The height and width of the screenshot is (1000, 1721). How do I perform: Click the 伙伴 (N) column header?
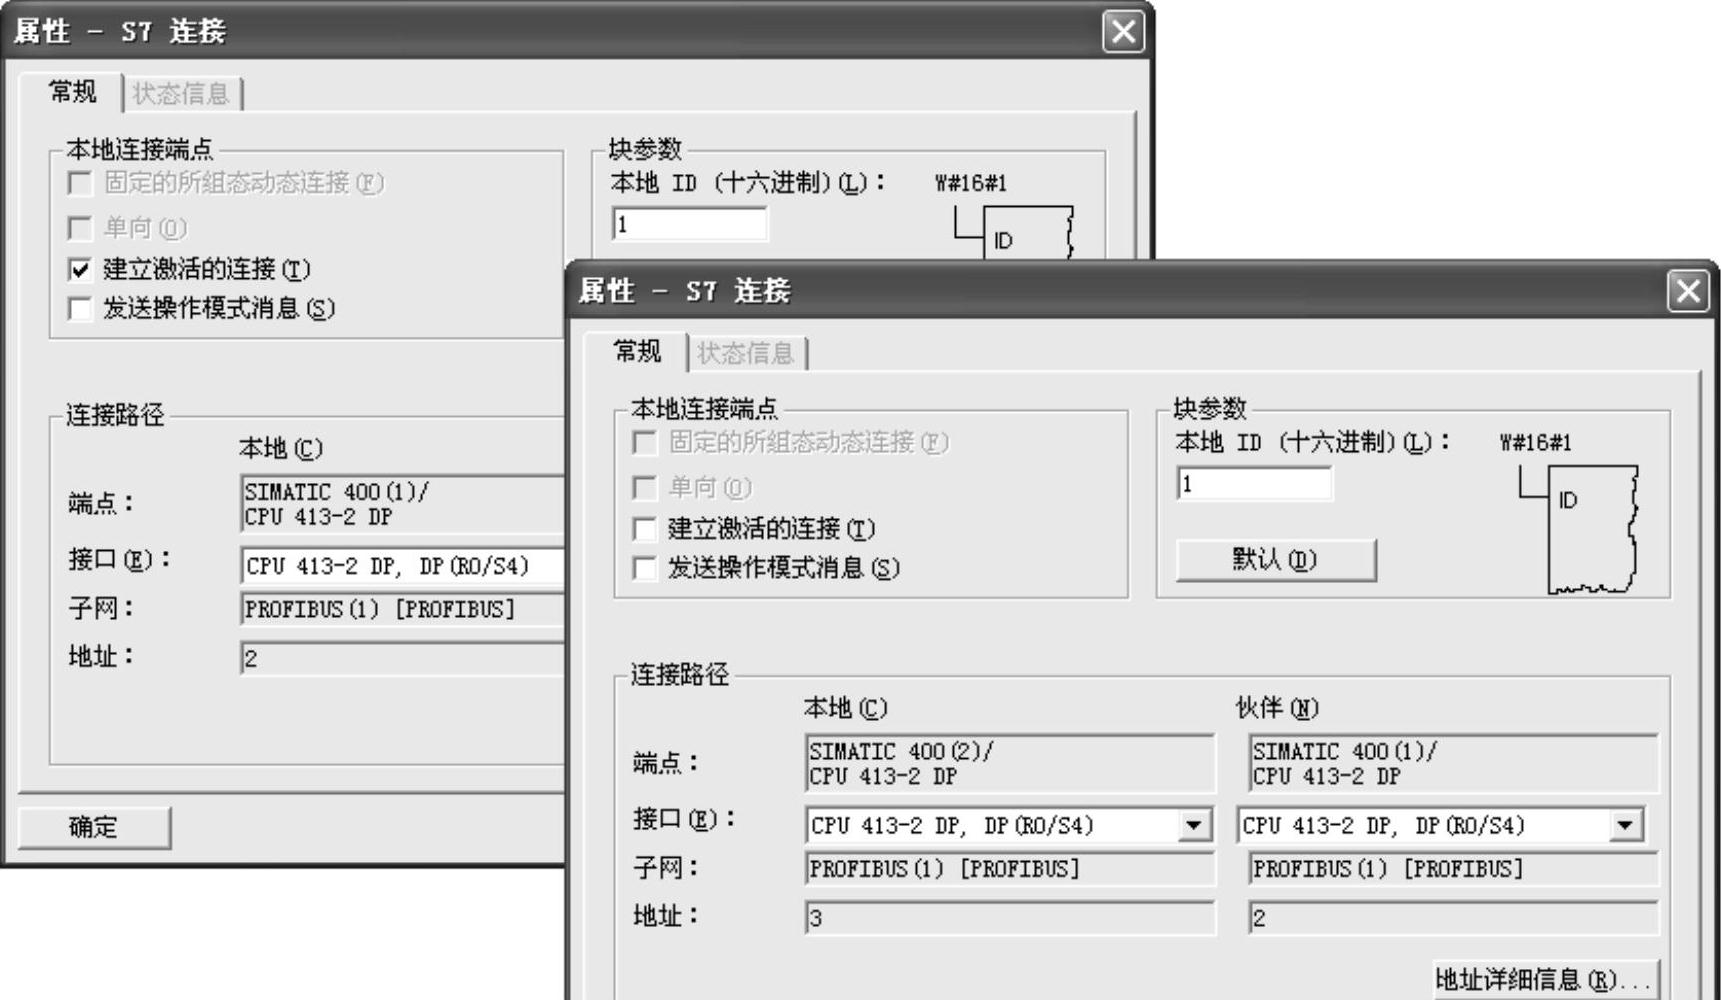1277,708
